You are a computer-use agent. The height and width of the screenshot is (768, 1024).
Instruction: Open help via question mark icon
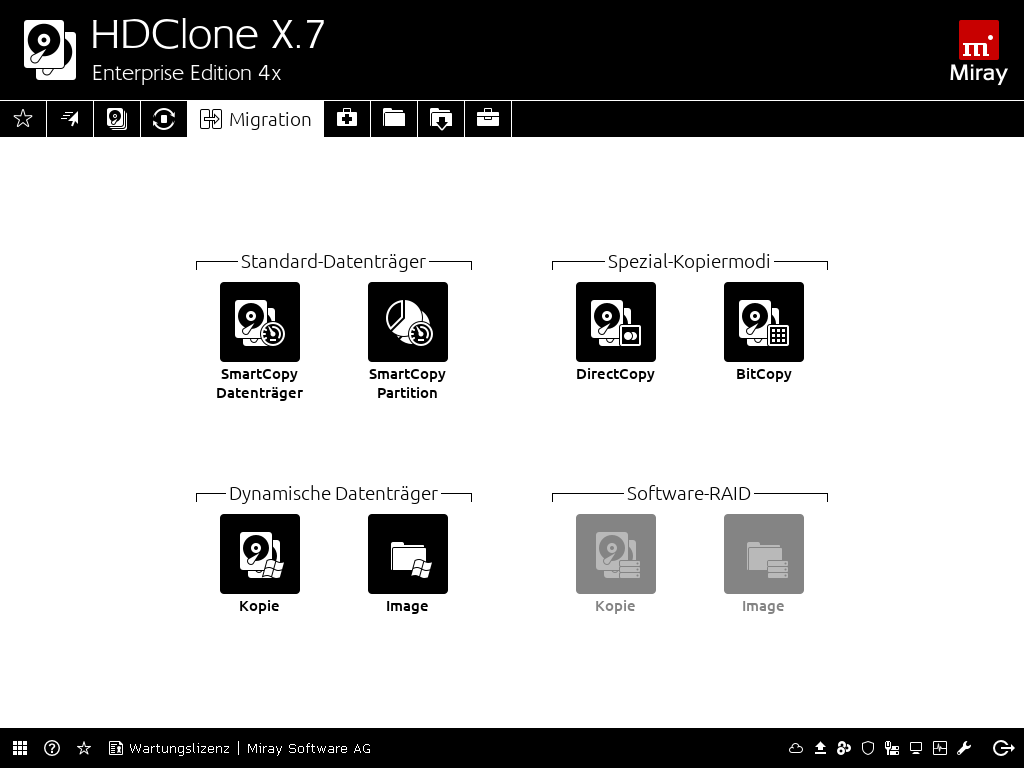52,748
